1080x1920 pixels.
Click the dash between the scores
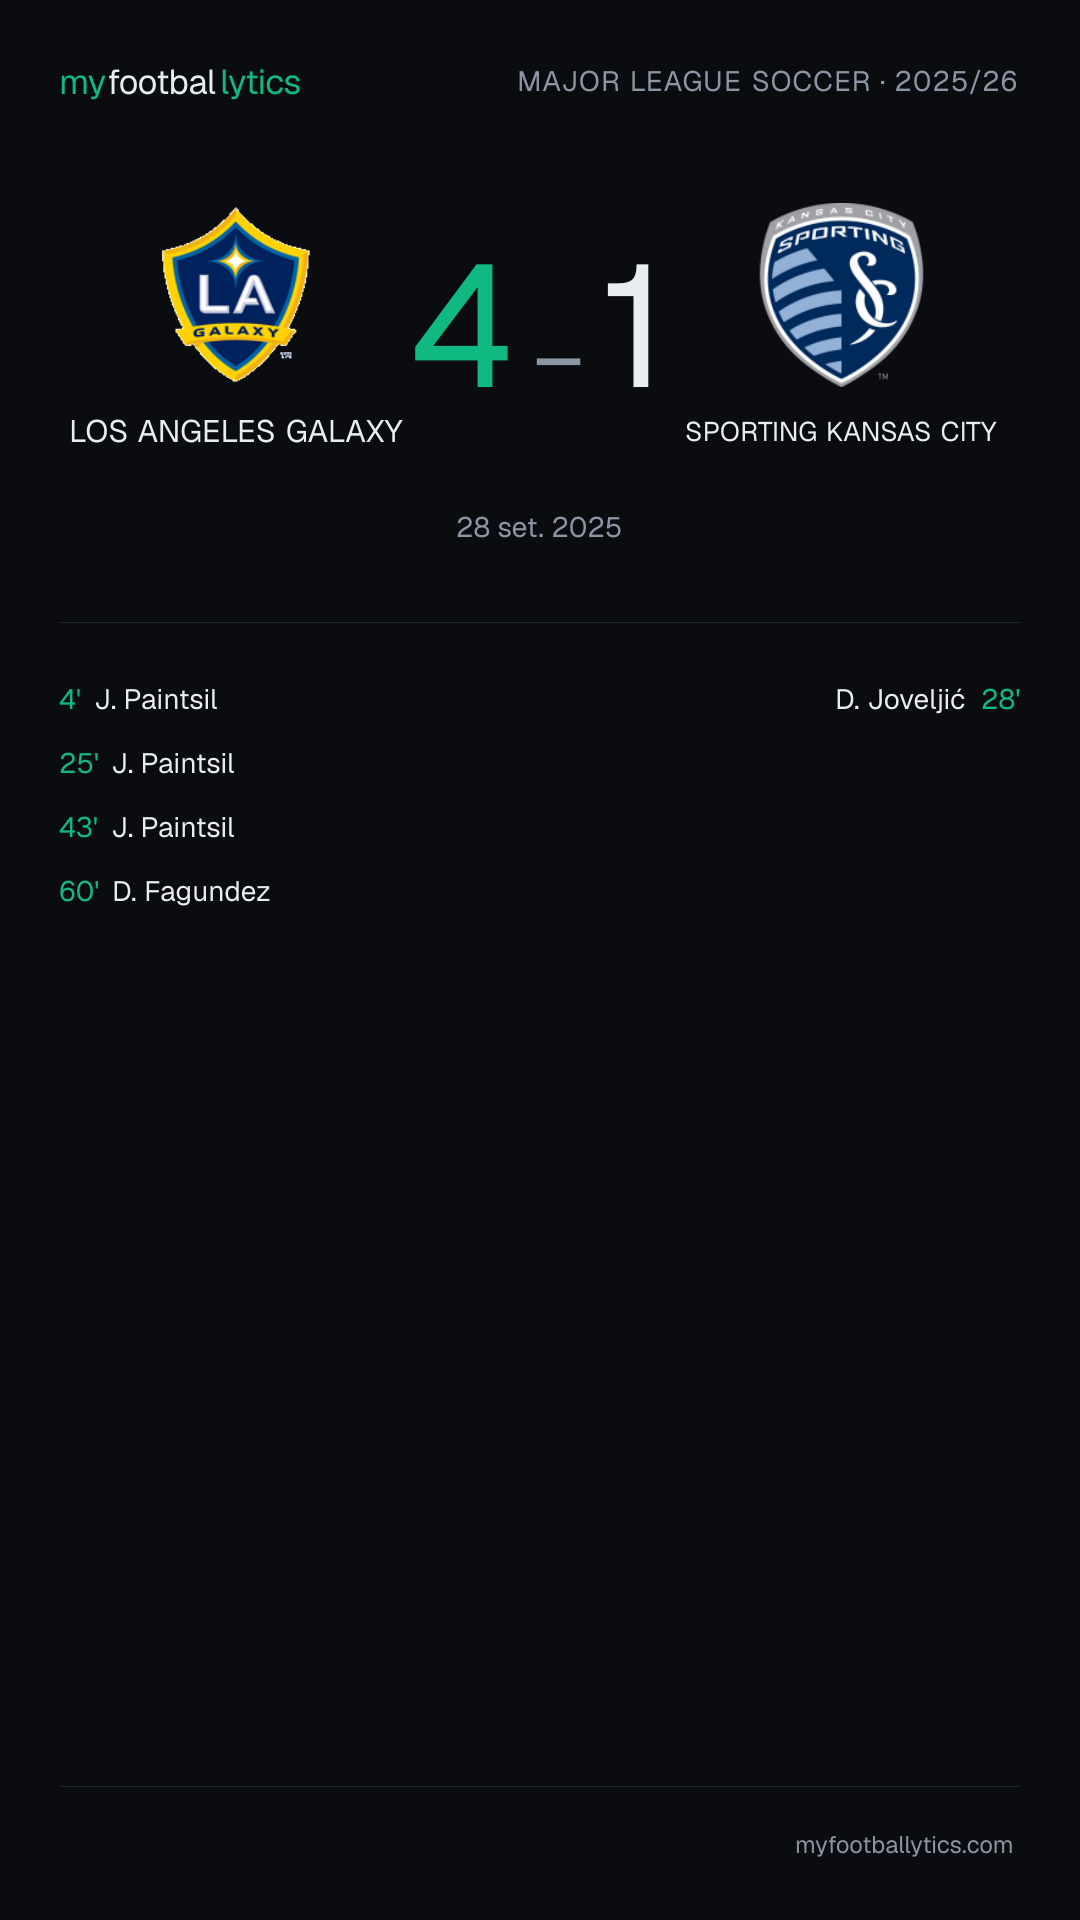tap(559, 361)
